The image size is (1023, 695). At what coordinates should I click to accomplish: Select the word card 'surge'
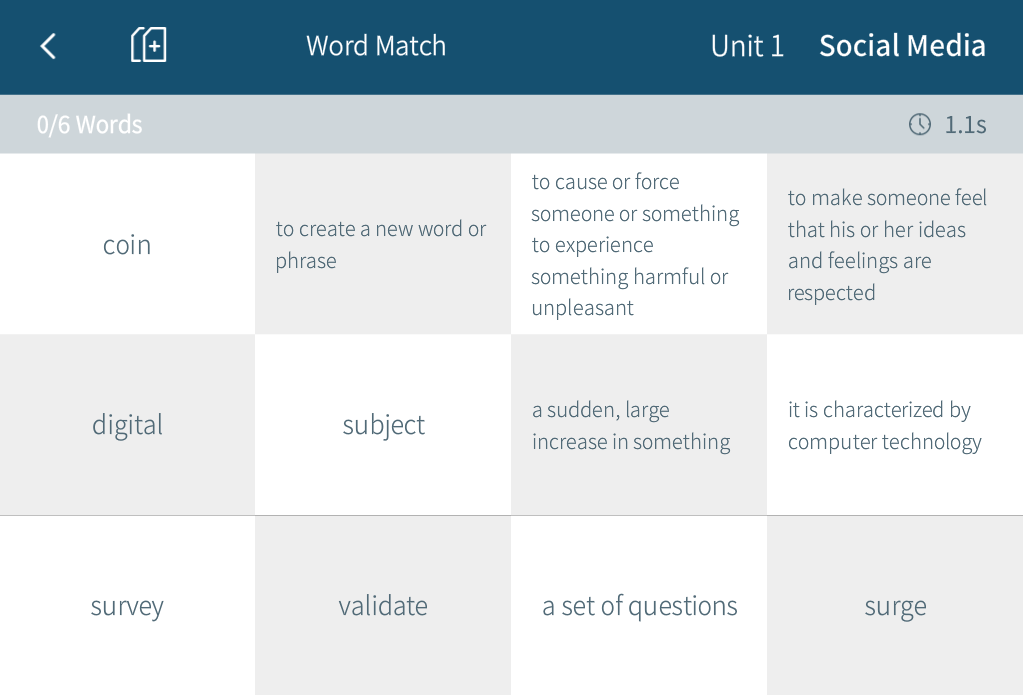tap(895, 606)
